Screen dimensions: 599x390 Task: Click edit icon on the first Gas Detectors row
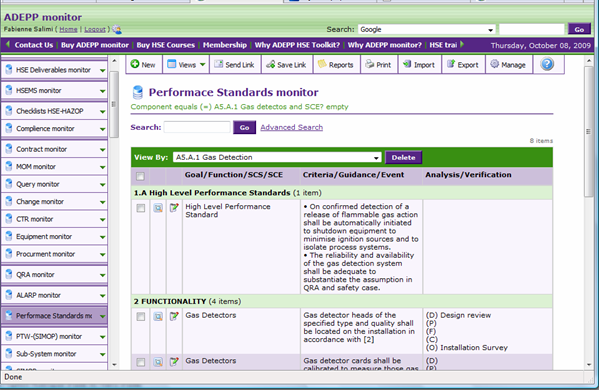coord(174,316)
